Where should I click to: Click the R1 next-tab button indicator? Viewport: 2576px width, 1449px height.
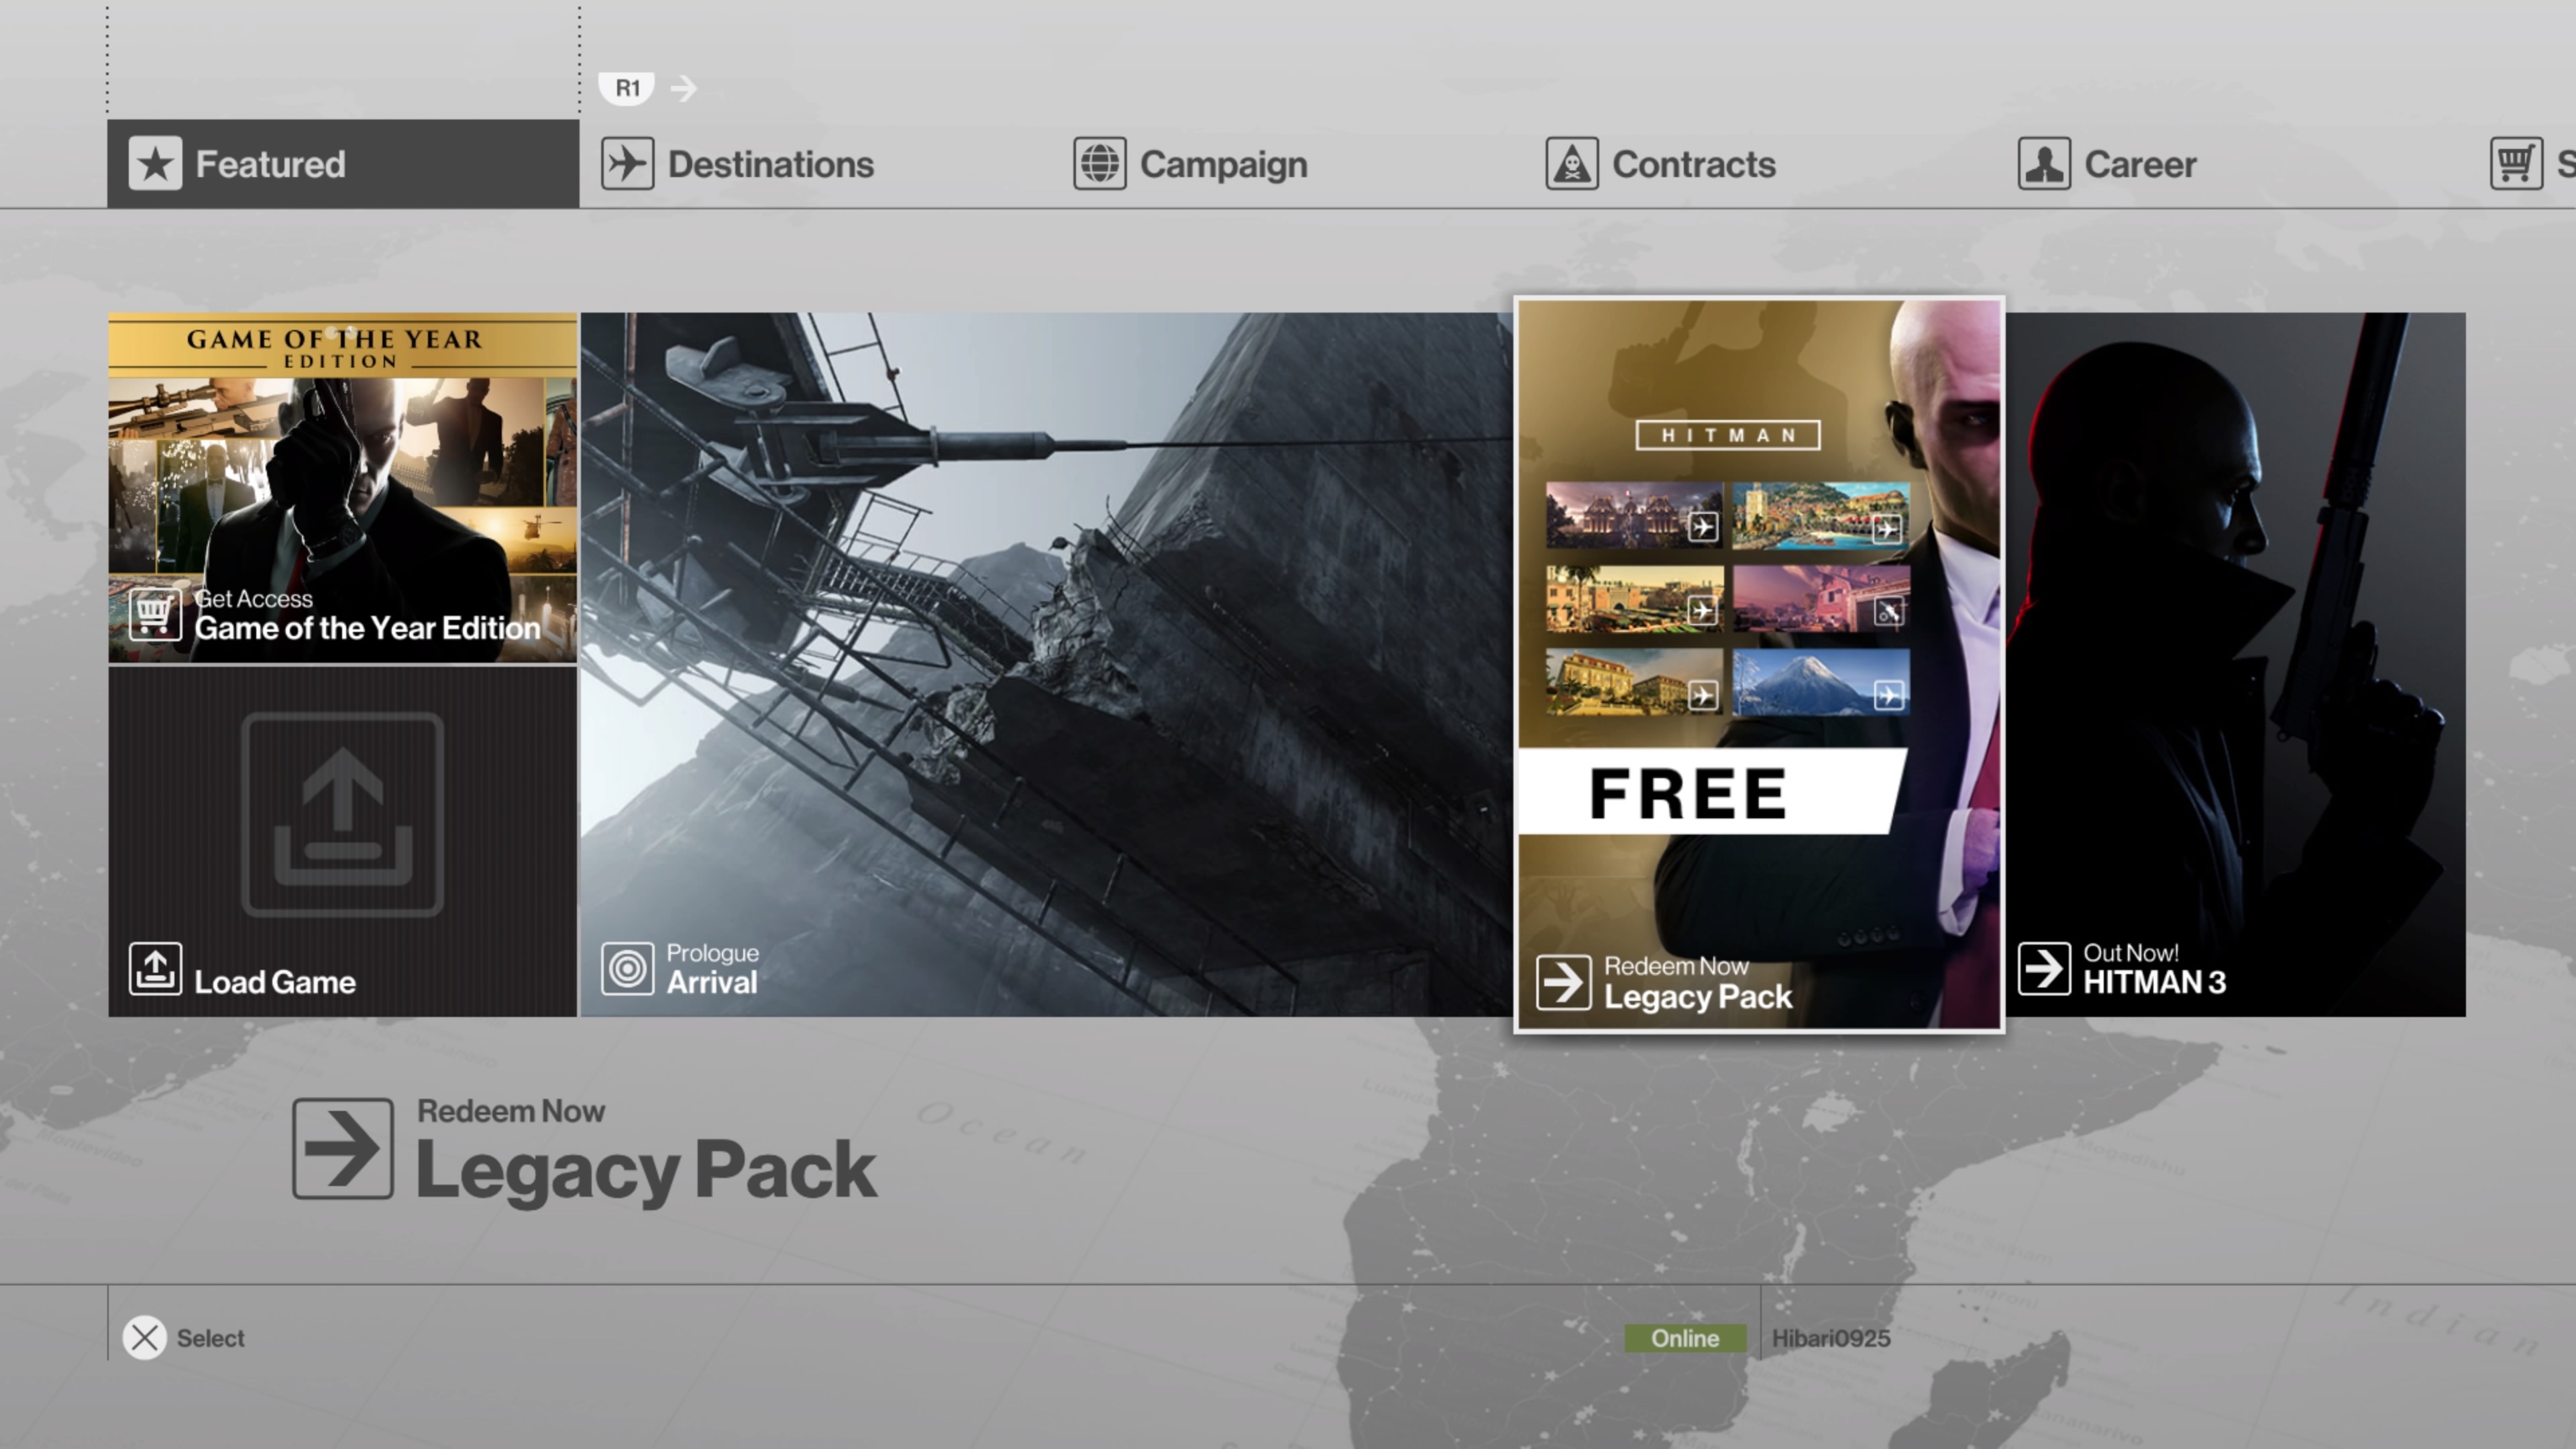pos(627,88)
